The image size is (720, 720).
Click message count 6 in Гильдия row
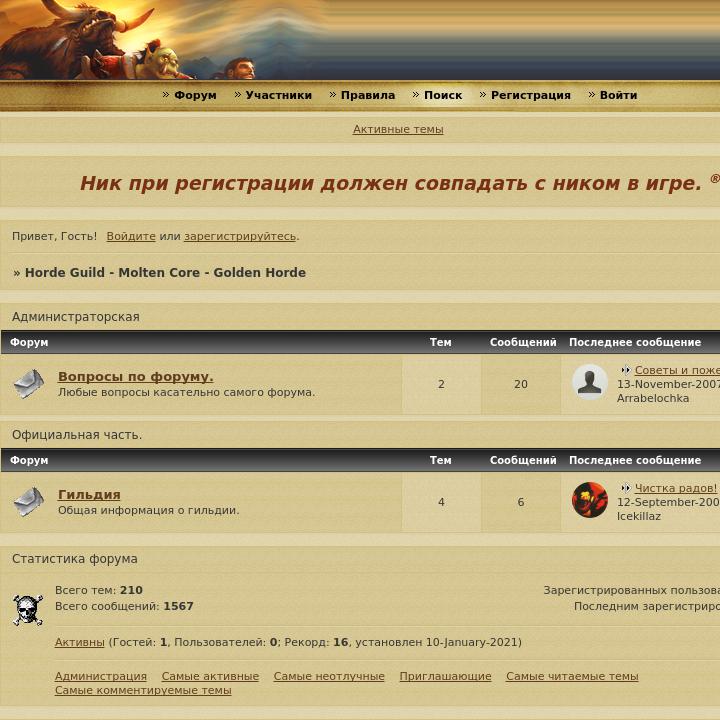[x=521, y=502]
